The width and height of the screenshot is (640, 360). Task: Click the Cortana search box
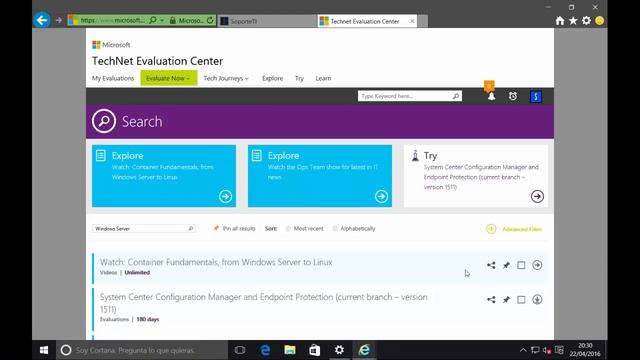point(142,350)
